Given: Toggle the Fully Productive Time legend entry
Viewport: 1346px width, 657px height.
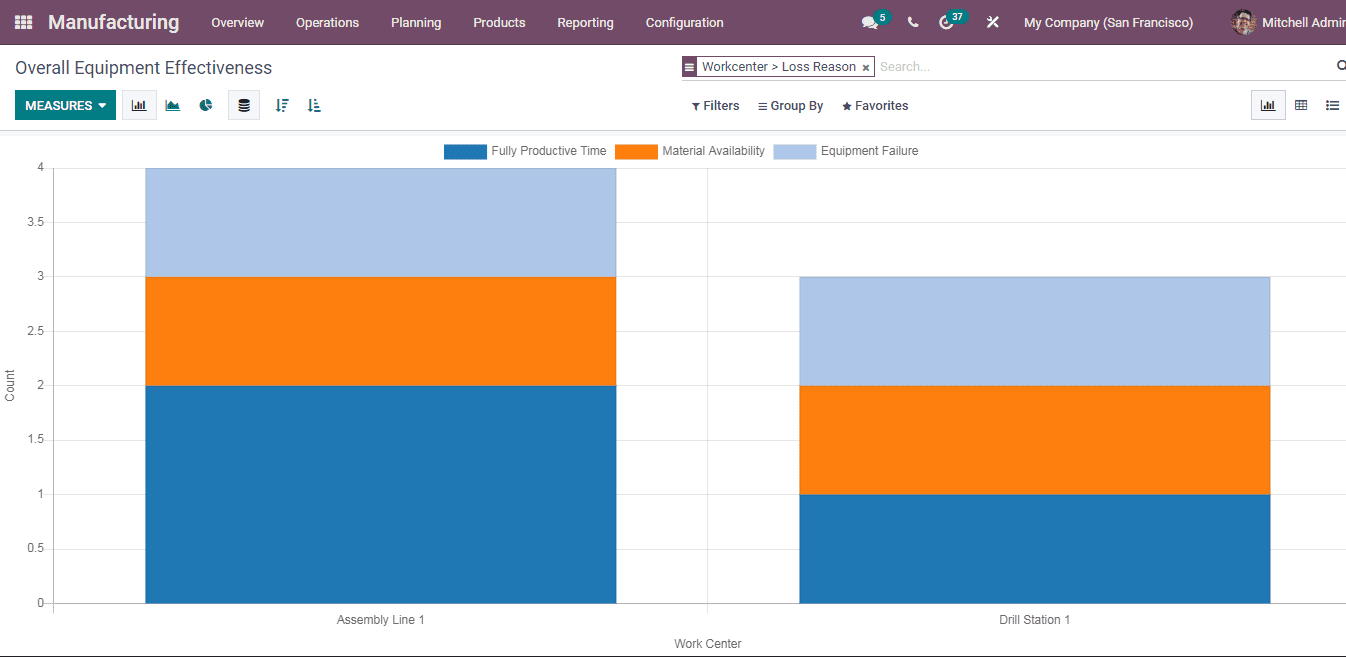Looking at the screenshot, I should coord(524,151).
